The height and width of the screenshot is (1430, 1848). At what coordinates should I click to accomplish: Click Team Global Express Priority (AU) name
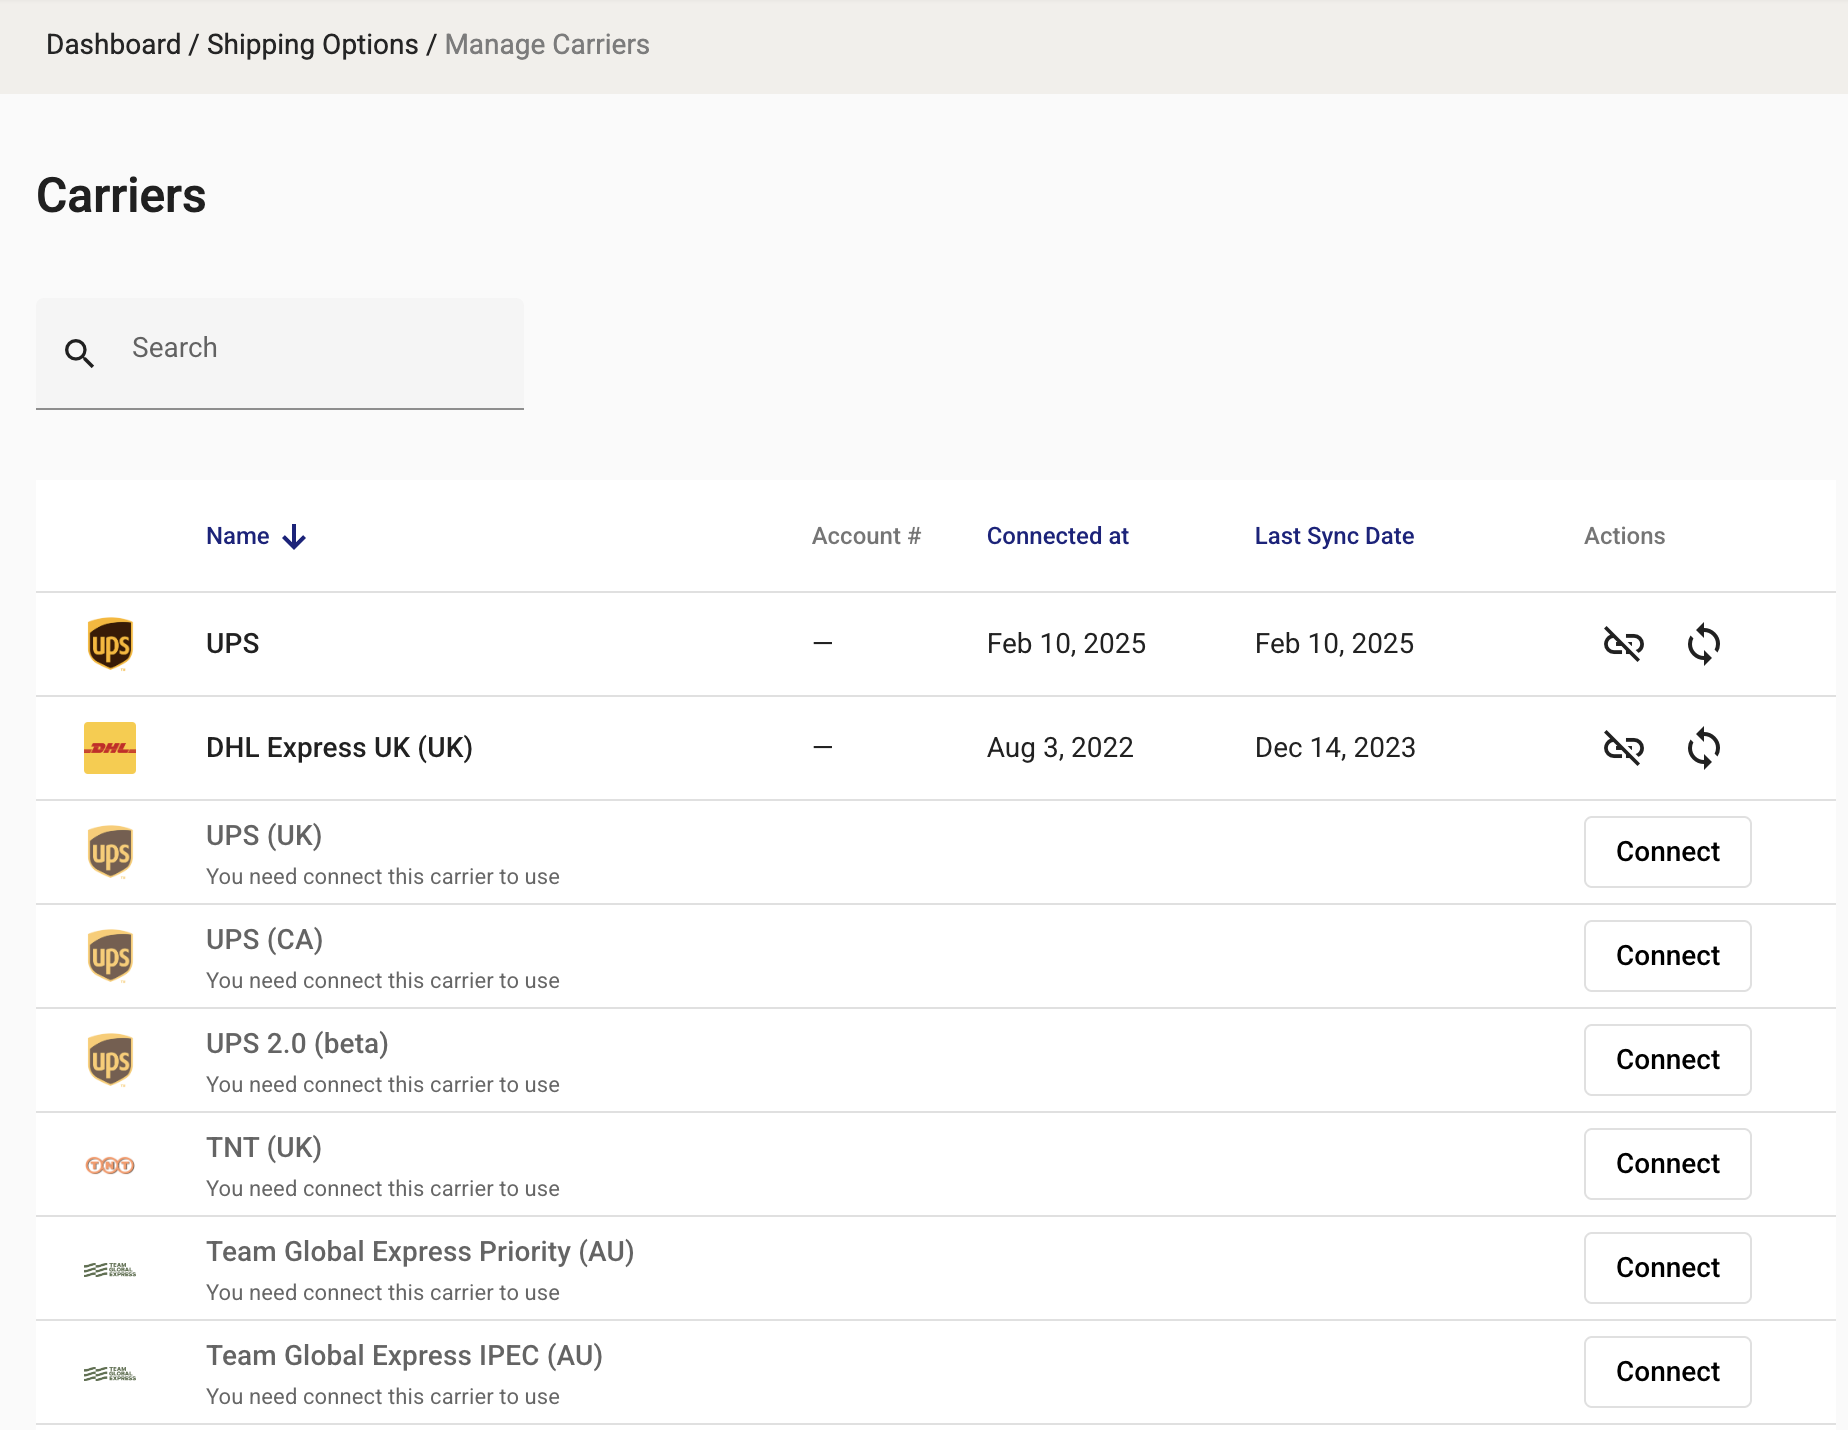(420, 1252)
